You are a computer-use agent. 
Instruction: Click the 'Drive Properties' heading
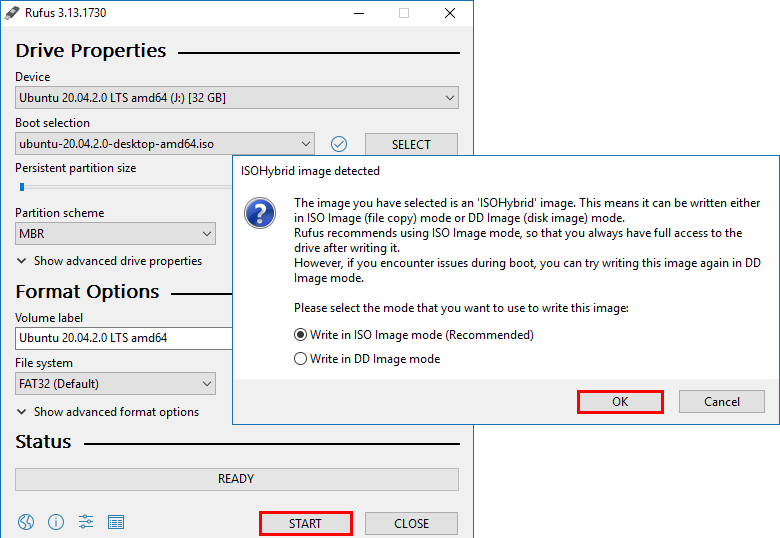91,51
